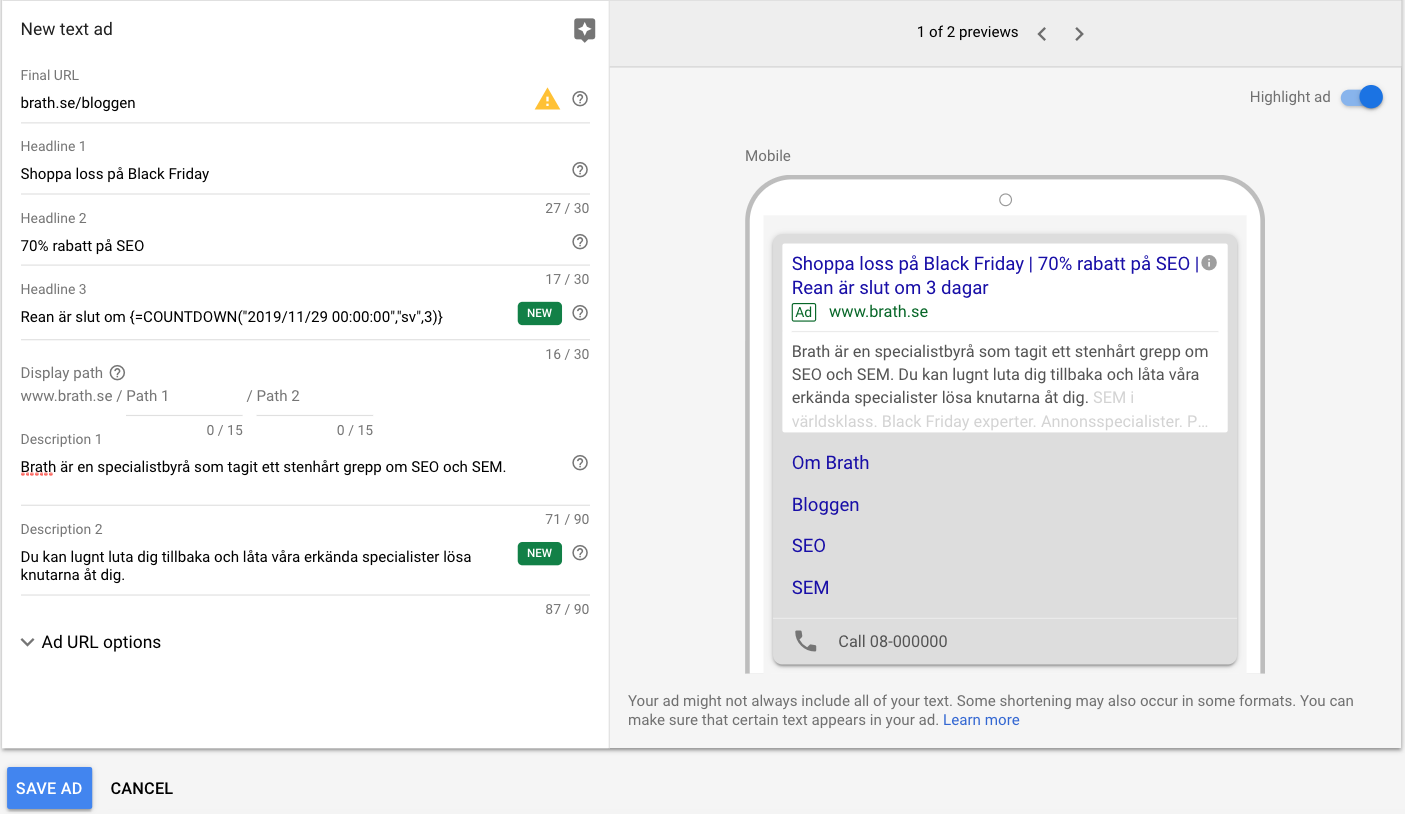This screenshot has height=814, width=1405.
Task: Click the phone icon in call extension
Action: pos(805,641)
